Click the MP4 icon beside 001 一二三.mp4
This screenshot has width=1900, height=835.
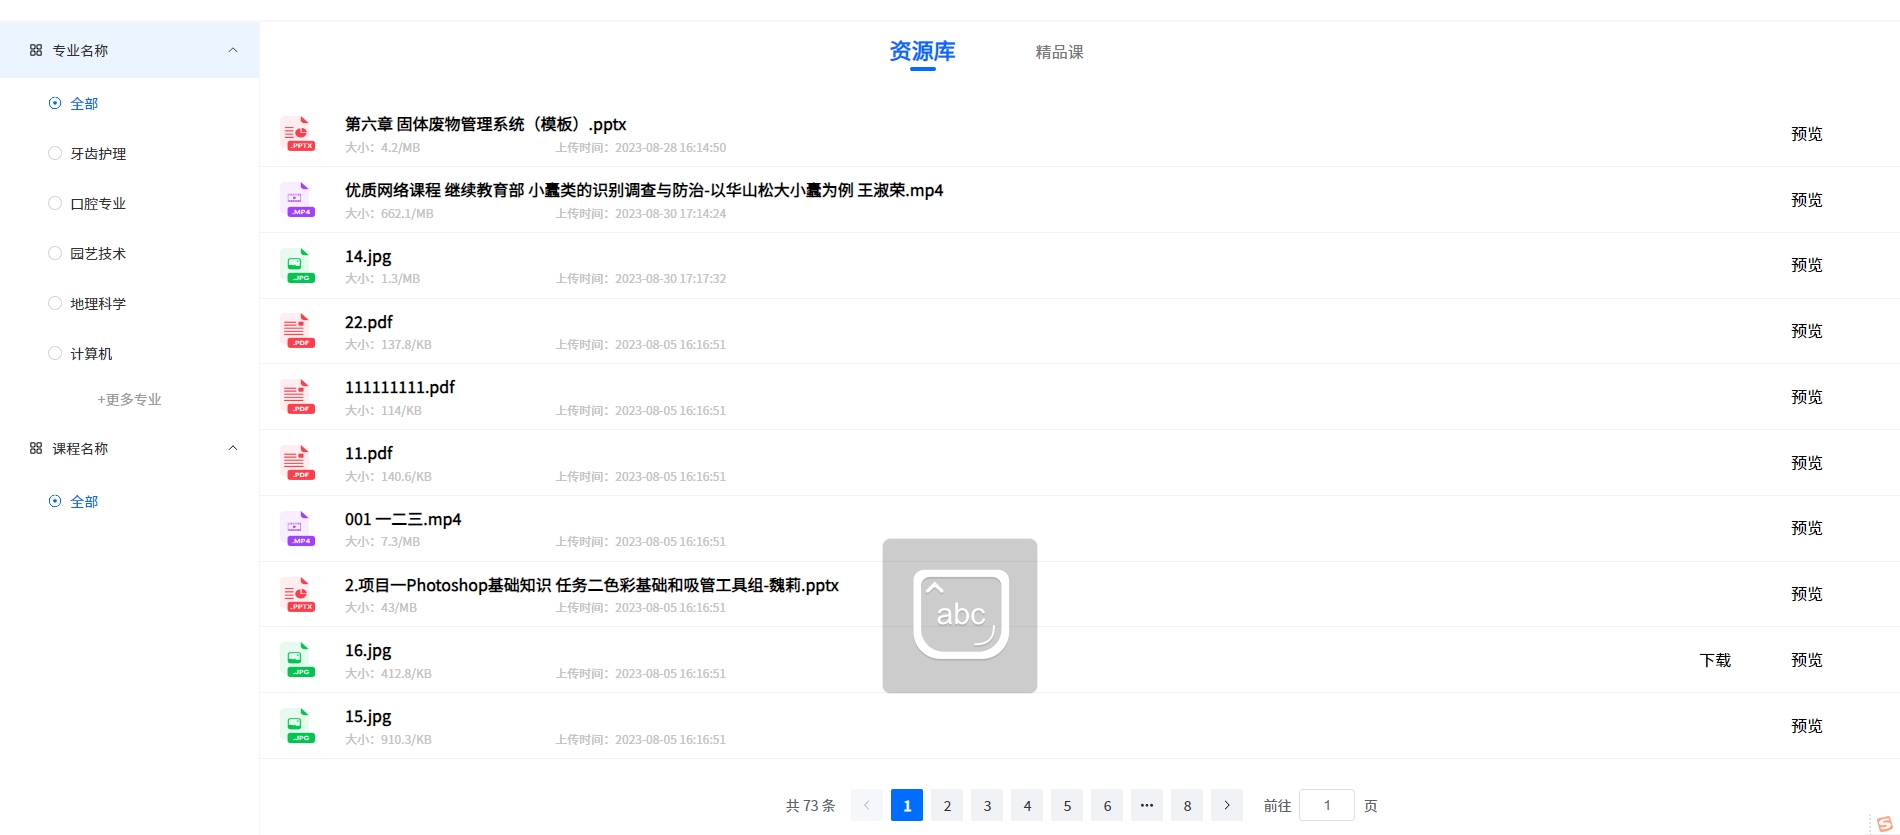(x=298, y=528)
